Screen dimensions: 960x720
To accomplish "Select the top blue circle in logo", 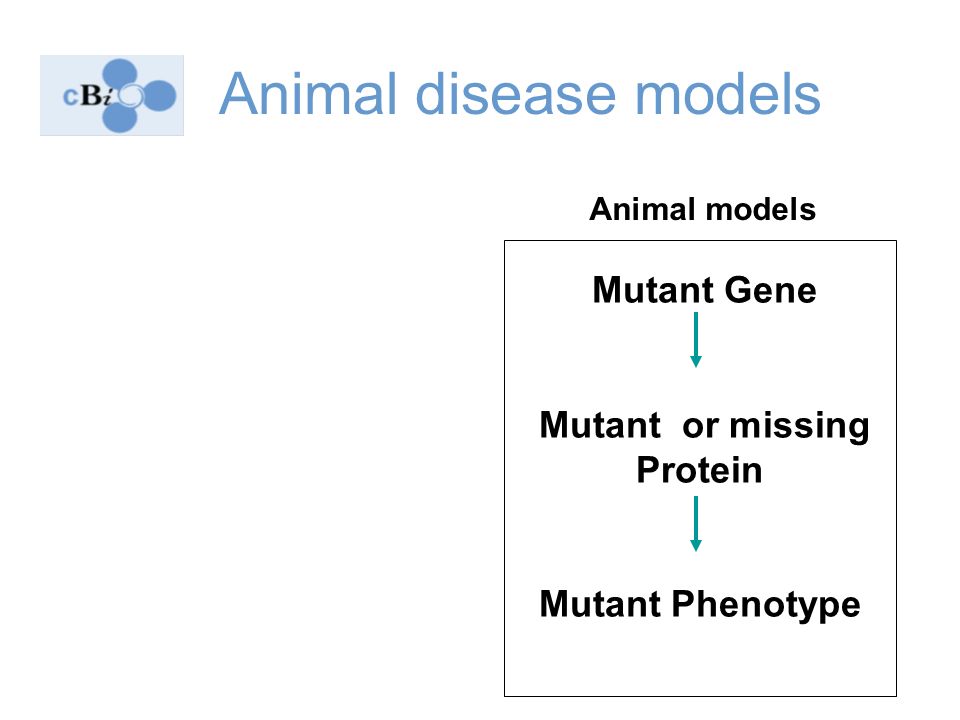I will [120, 75].
